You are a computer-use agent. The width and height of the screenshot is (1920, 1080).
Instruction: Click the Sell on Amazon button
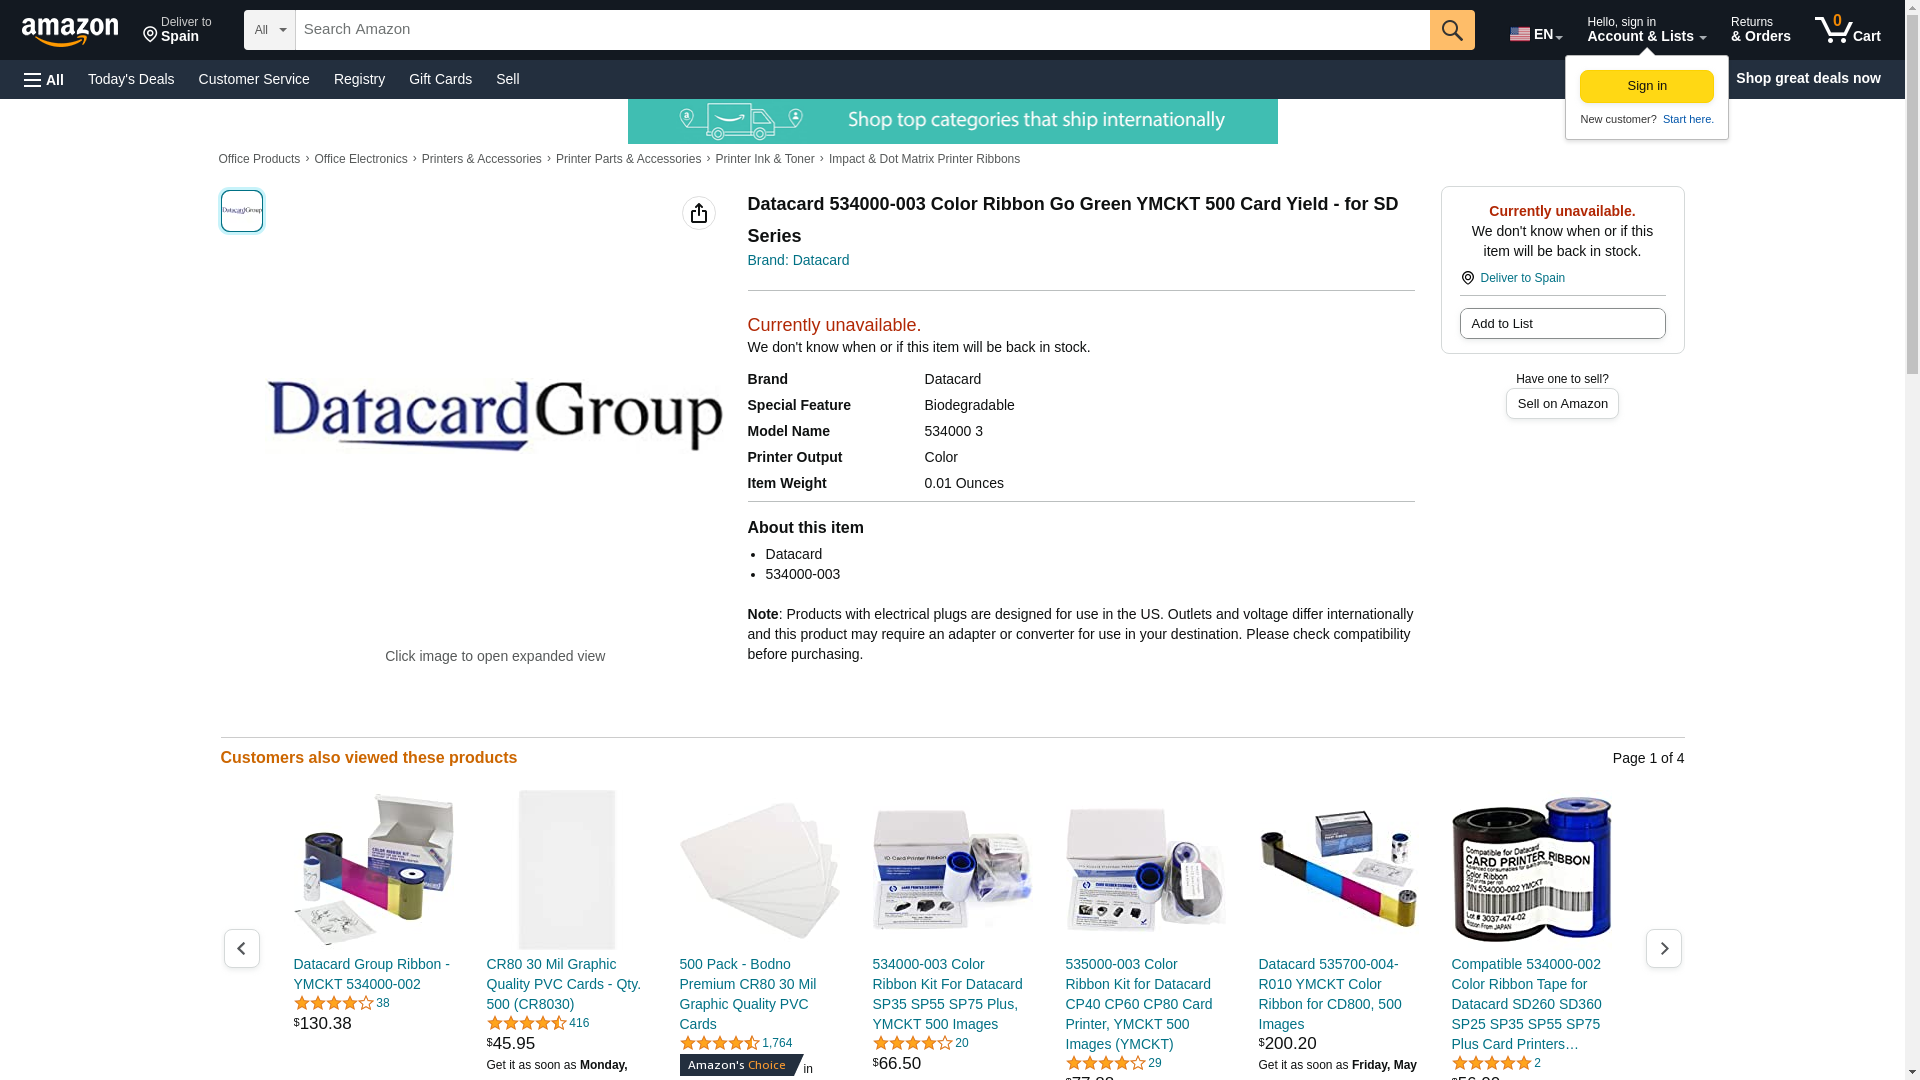tap(1562, 404)
